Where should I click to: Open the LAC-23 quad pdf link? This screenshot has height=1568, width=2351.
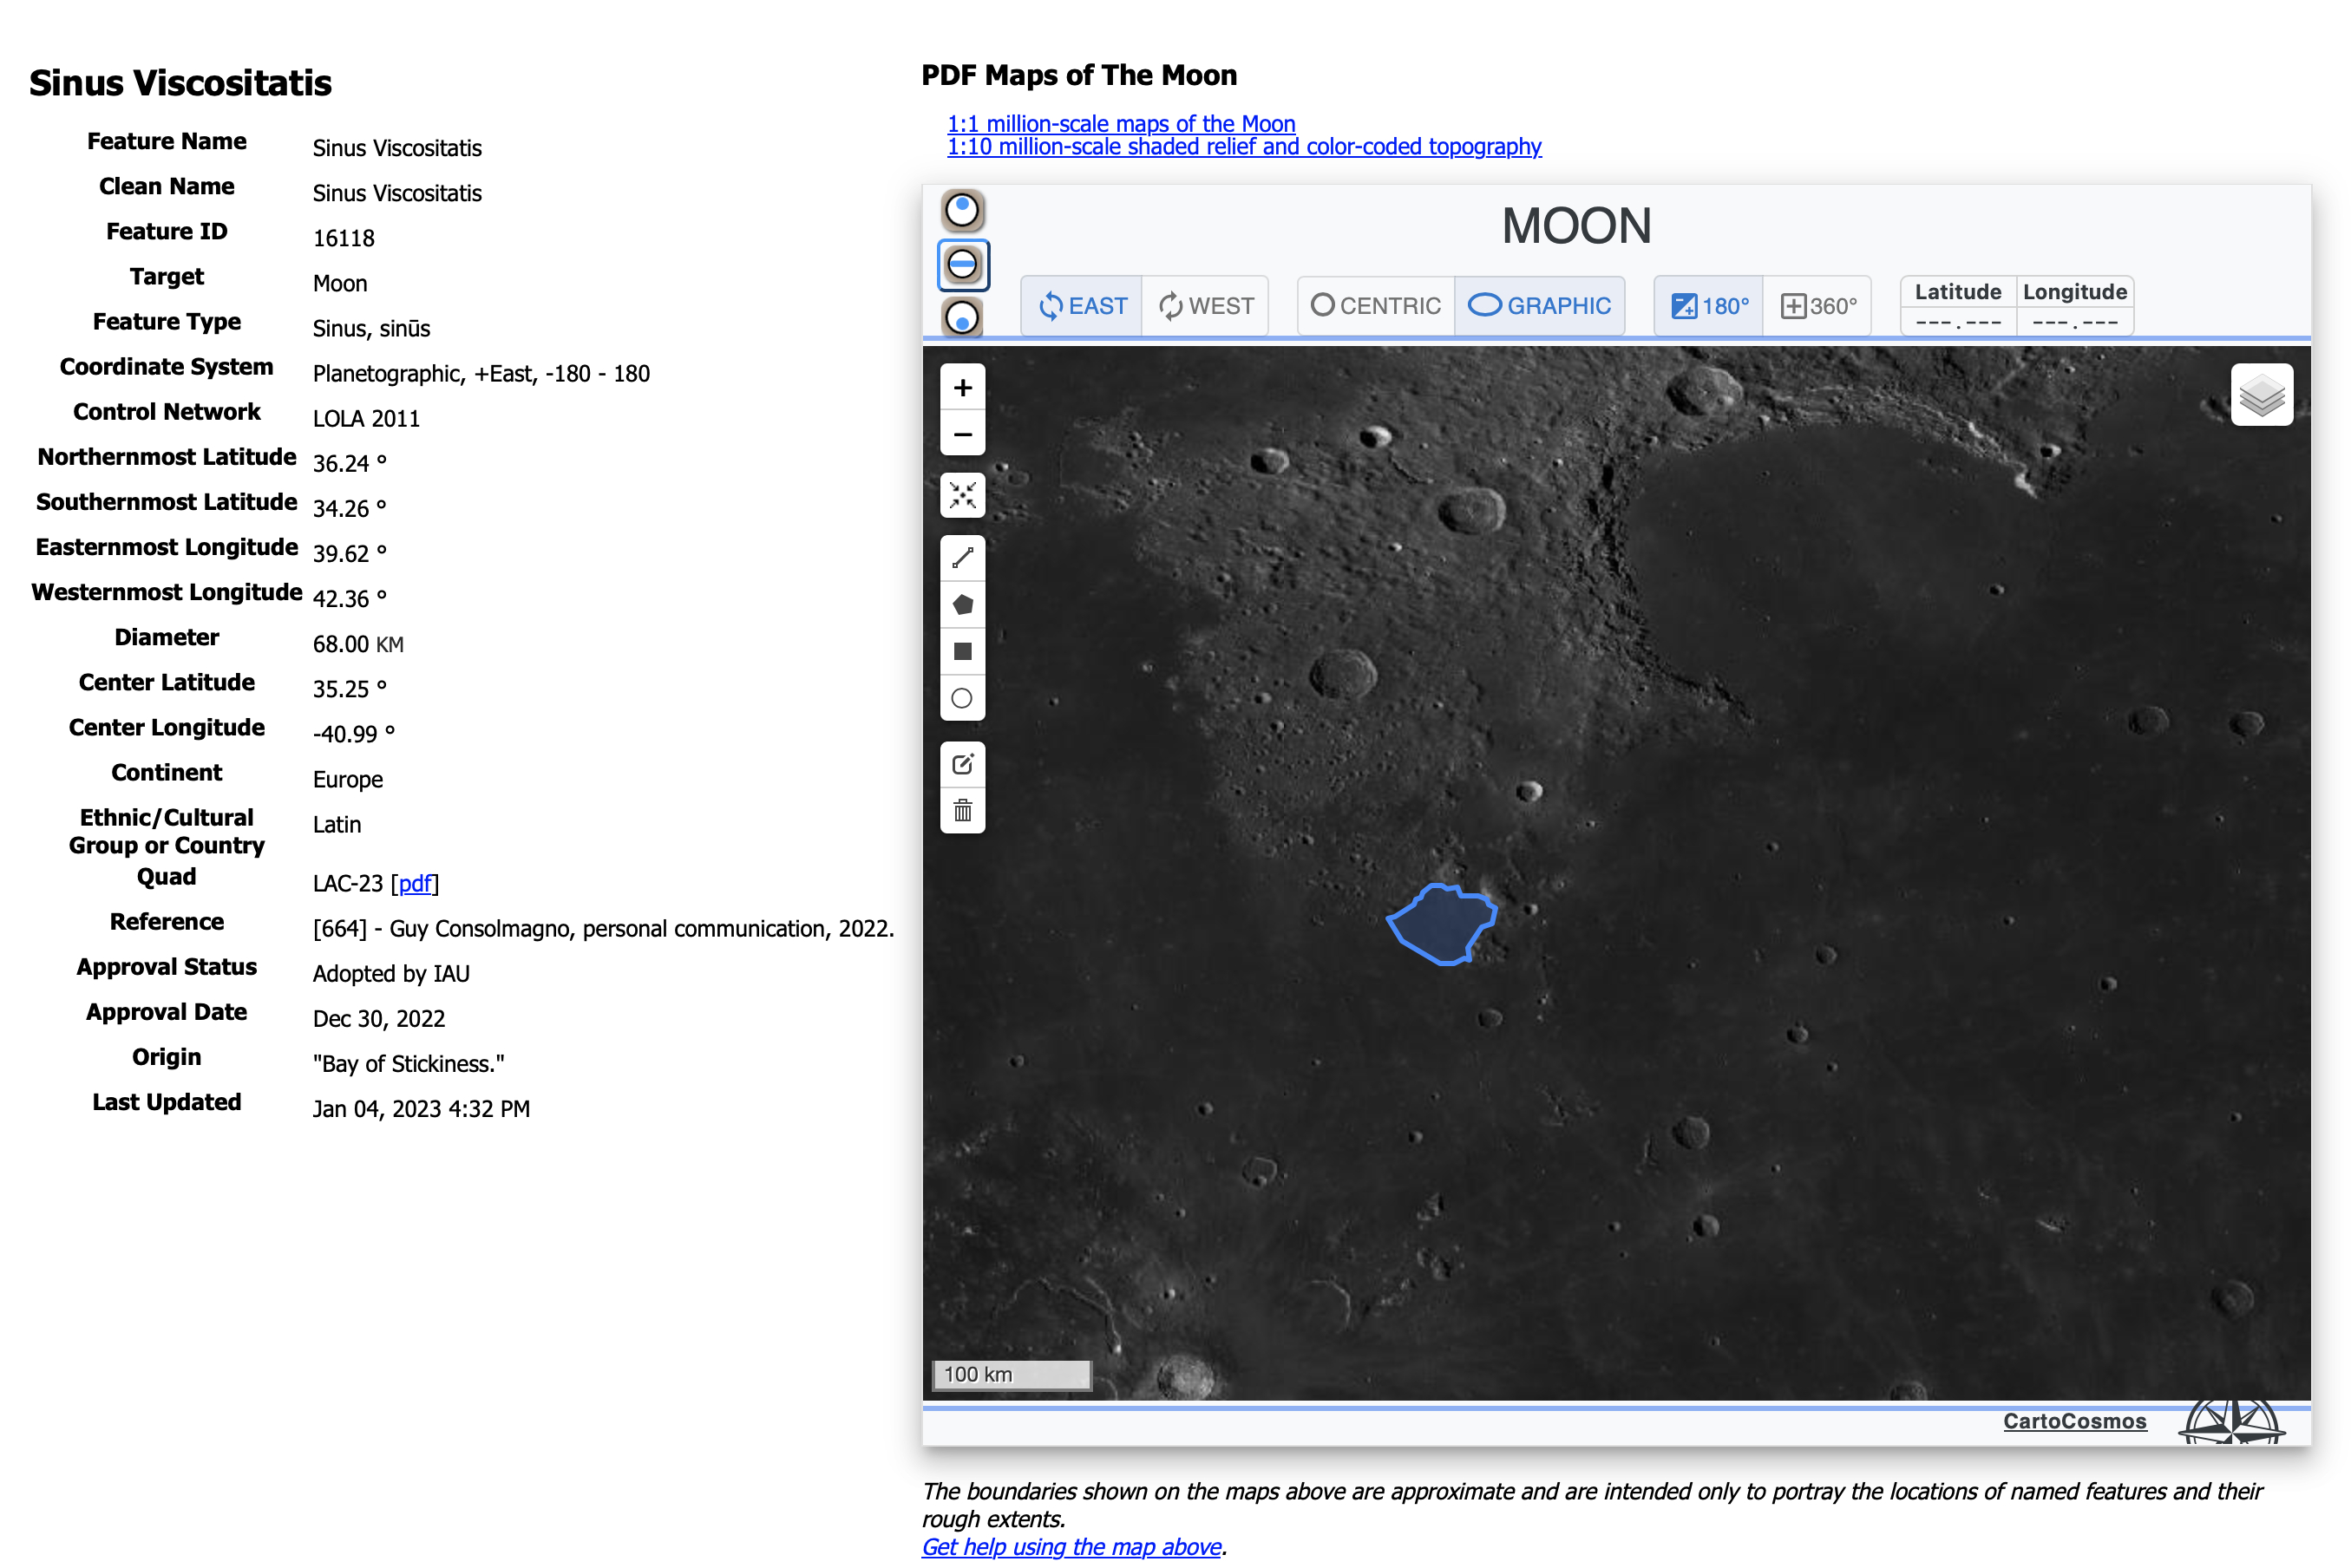(415, 884)
